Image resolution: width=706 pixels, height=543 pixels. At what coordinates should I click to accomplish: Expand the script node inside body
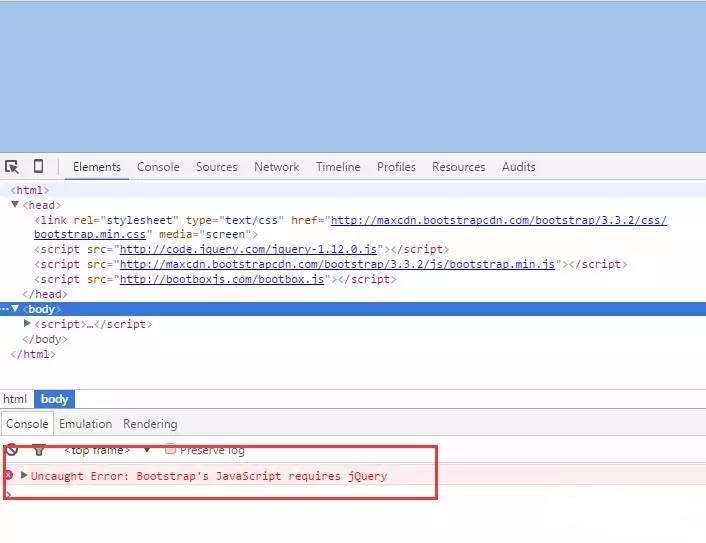click(x=27, y=324)
